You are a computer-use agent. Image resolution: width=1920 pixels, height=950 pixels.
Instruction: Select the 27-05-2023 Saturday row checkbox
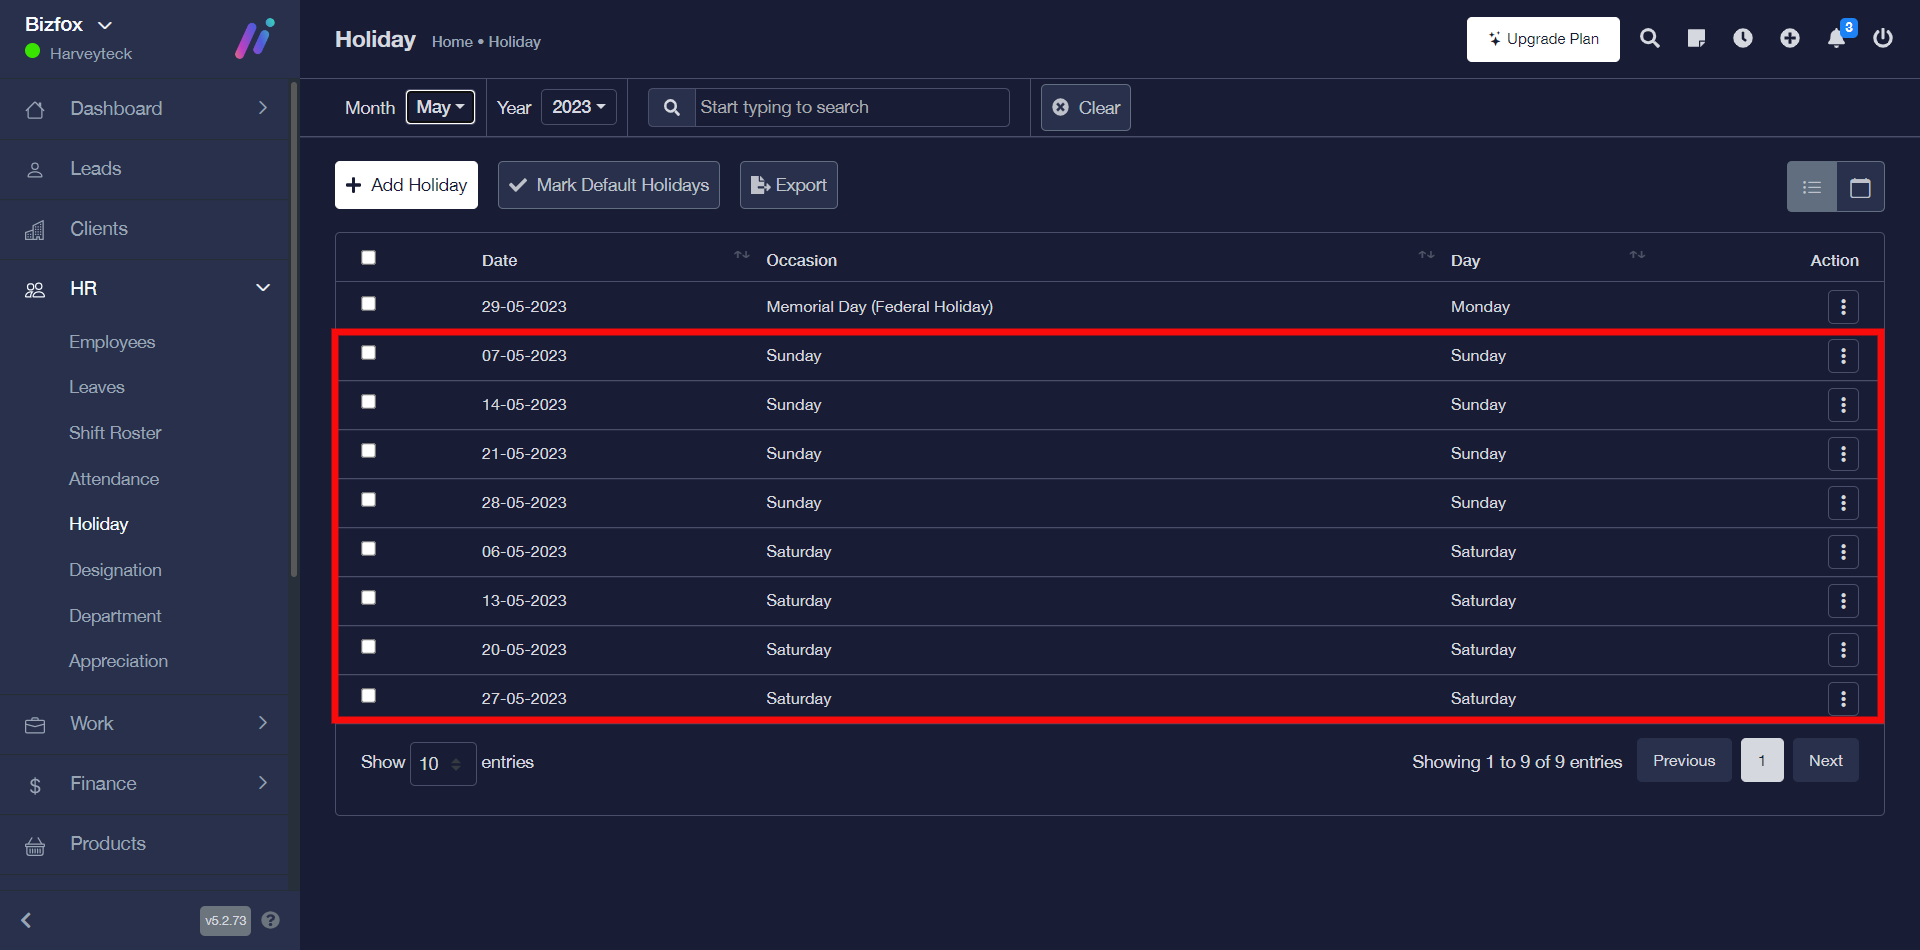[369, 696]
